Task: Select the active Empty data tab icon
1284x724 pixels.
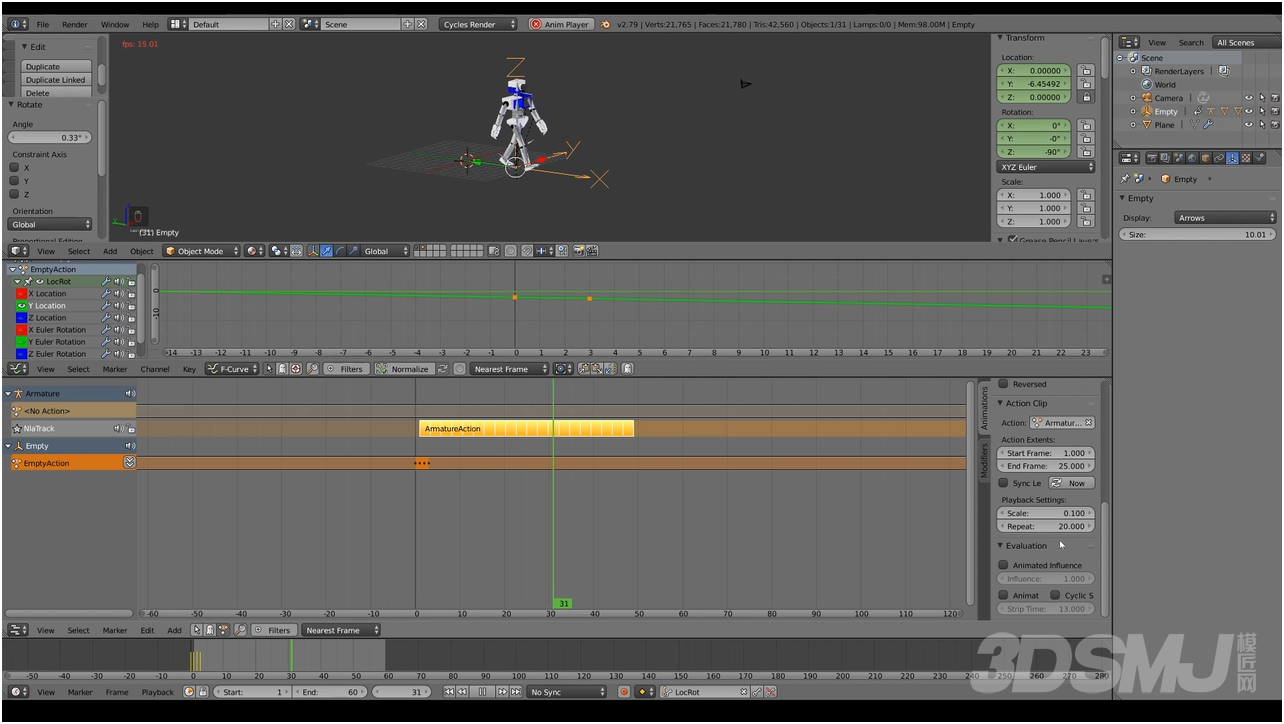Action: [1233, 158]
